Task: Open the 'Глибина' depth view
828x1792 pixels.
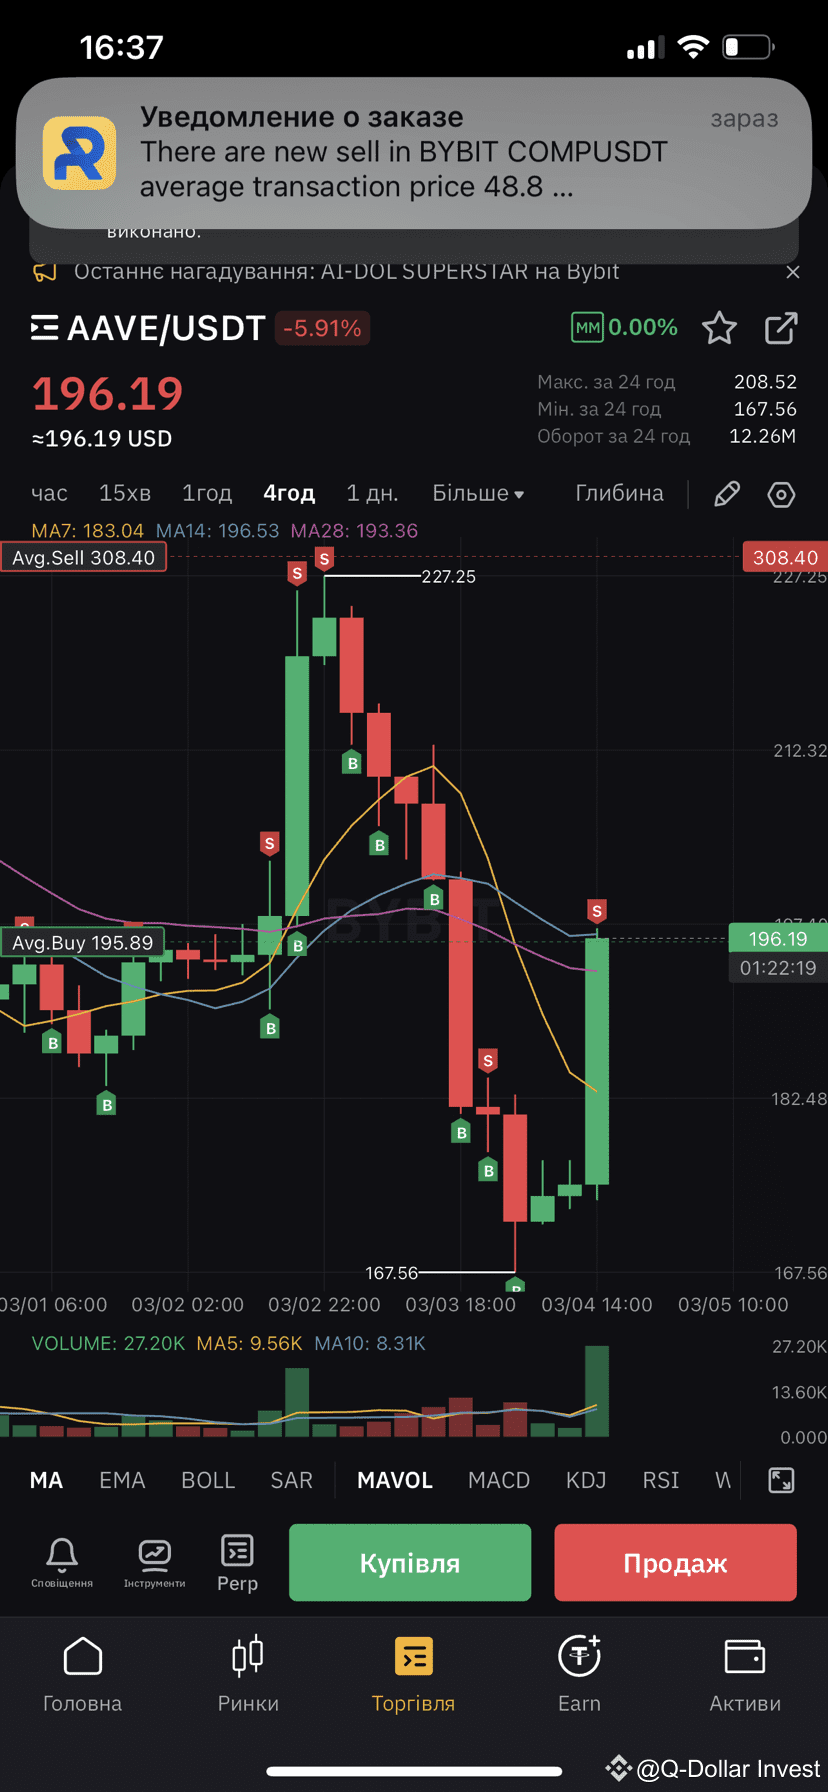Action: coord(619,493)
